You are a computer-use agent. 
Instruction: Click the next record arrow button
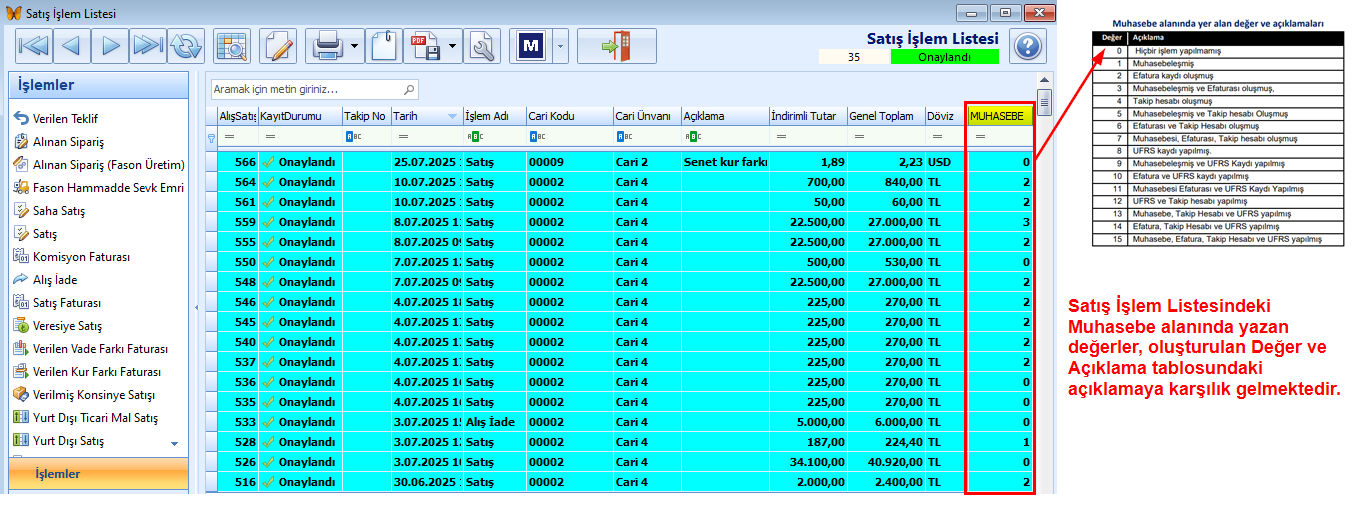coord(111,46)
